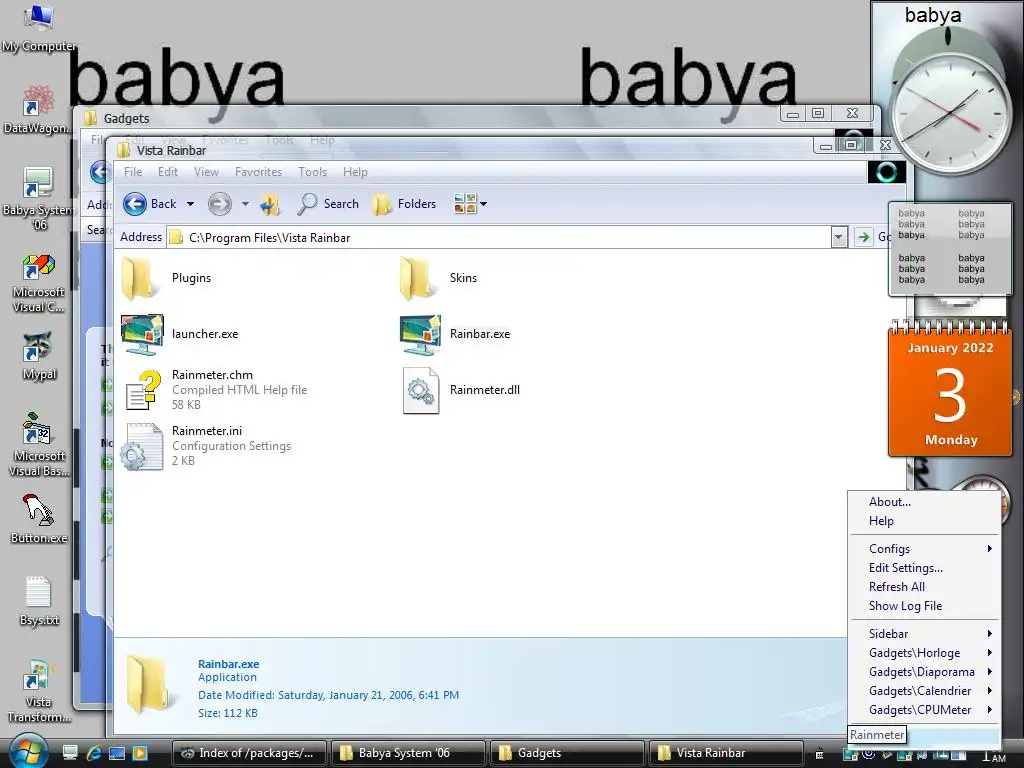Launch Internet Explorer from quick launch

pos(94,752)
